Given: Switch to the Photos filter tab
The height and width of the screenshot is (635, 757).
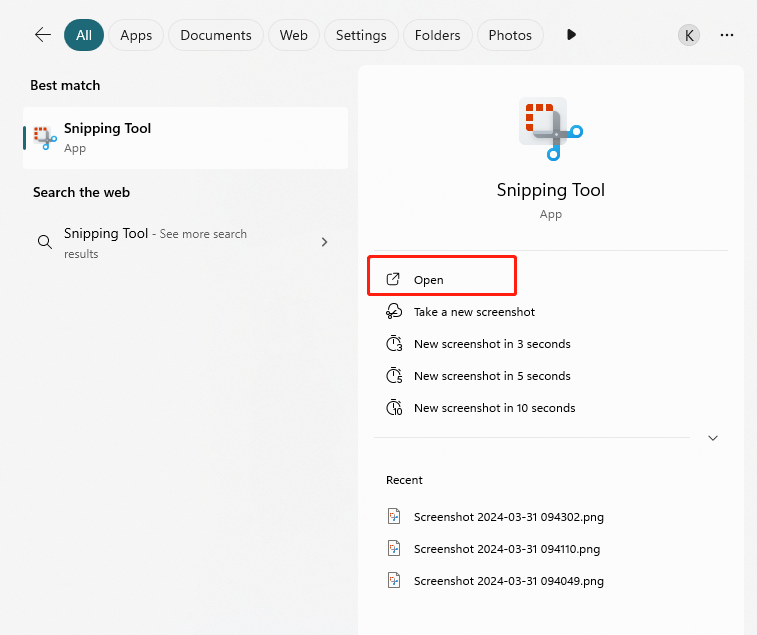Looking at the screenshot, I should 510,35.
